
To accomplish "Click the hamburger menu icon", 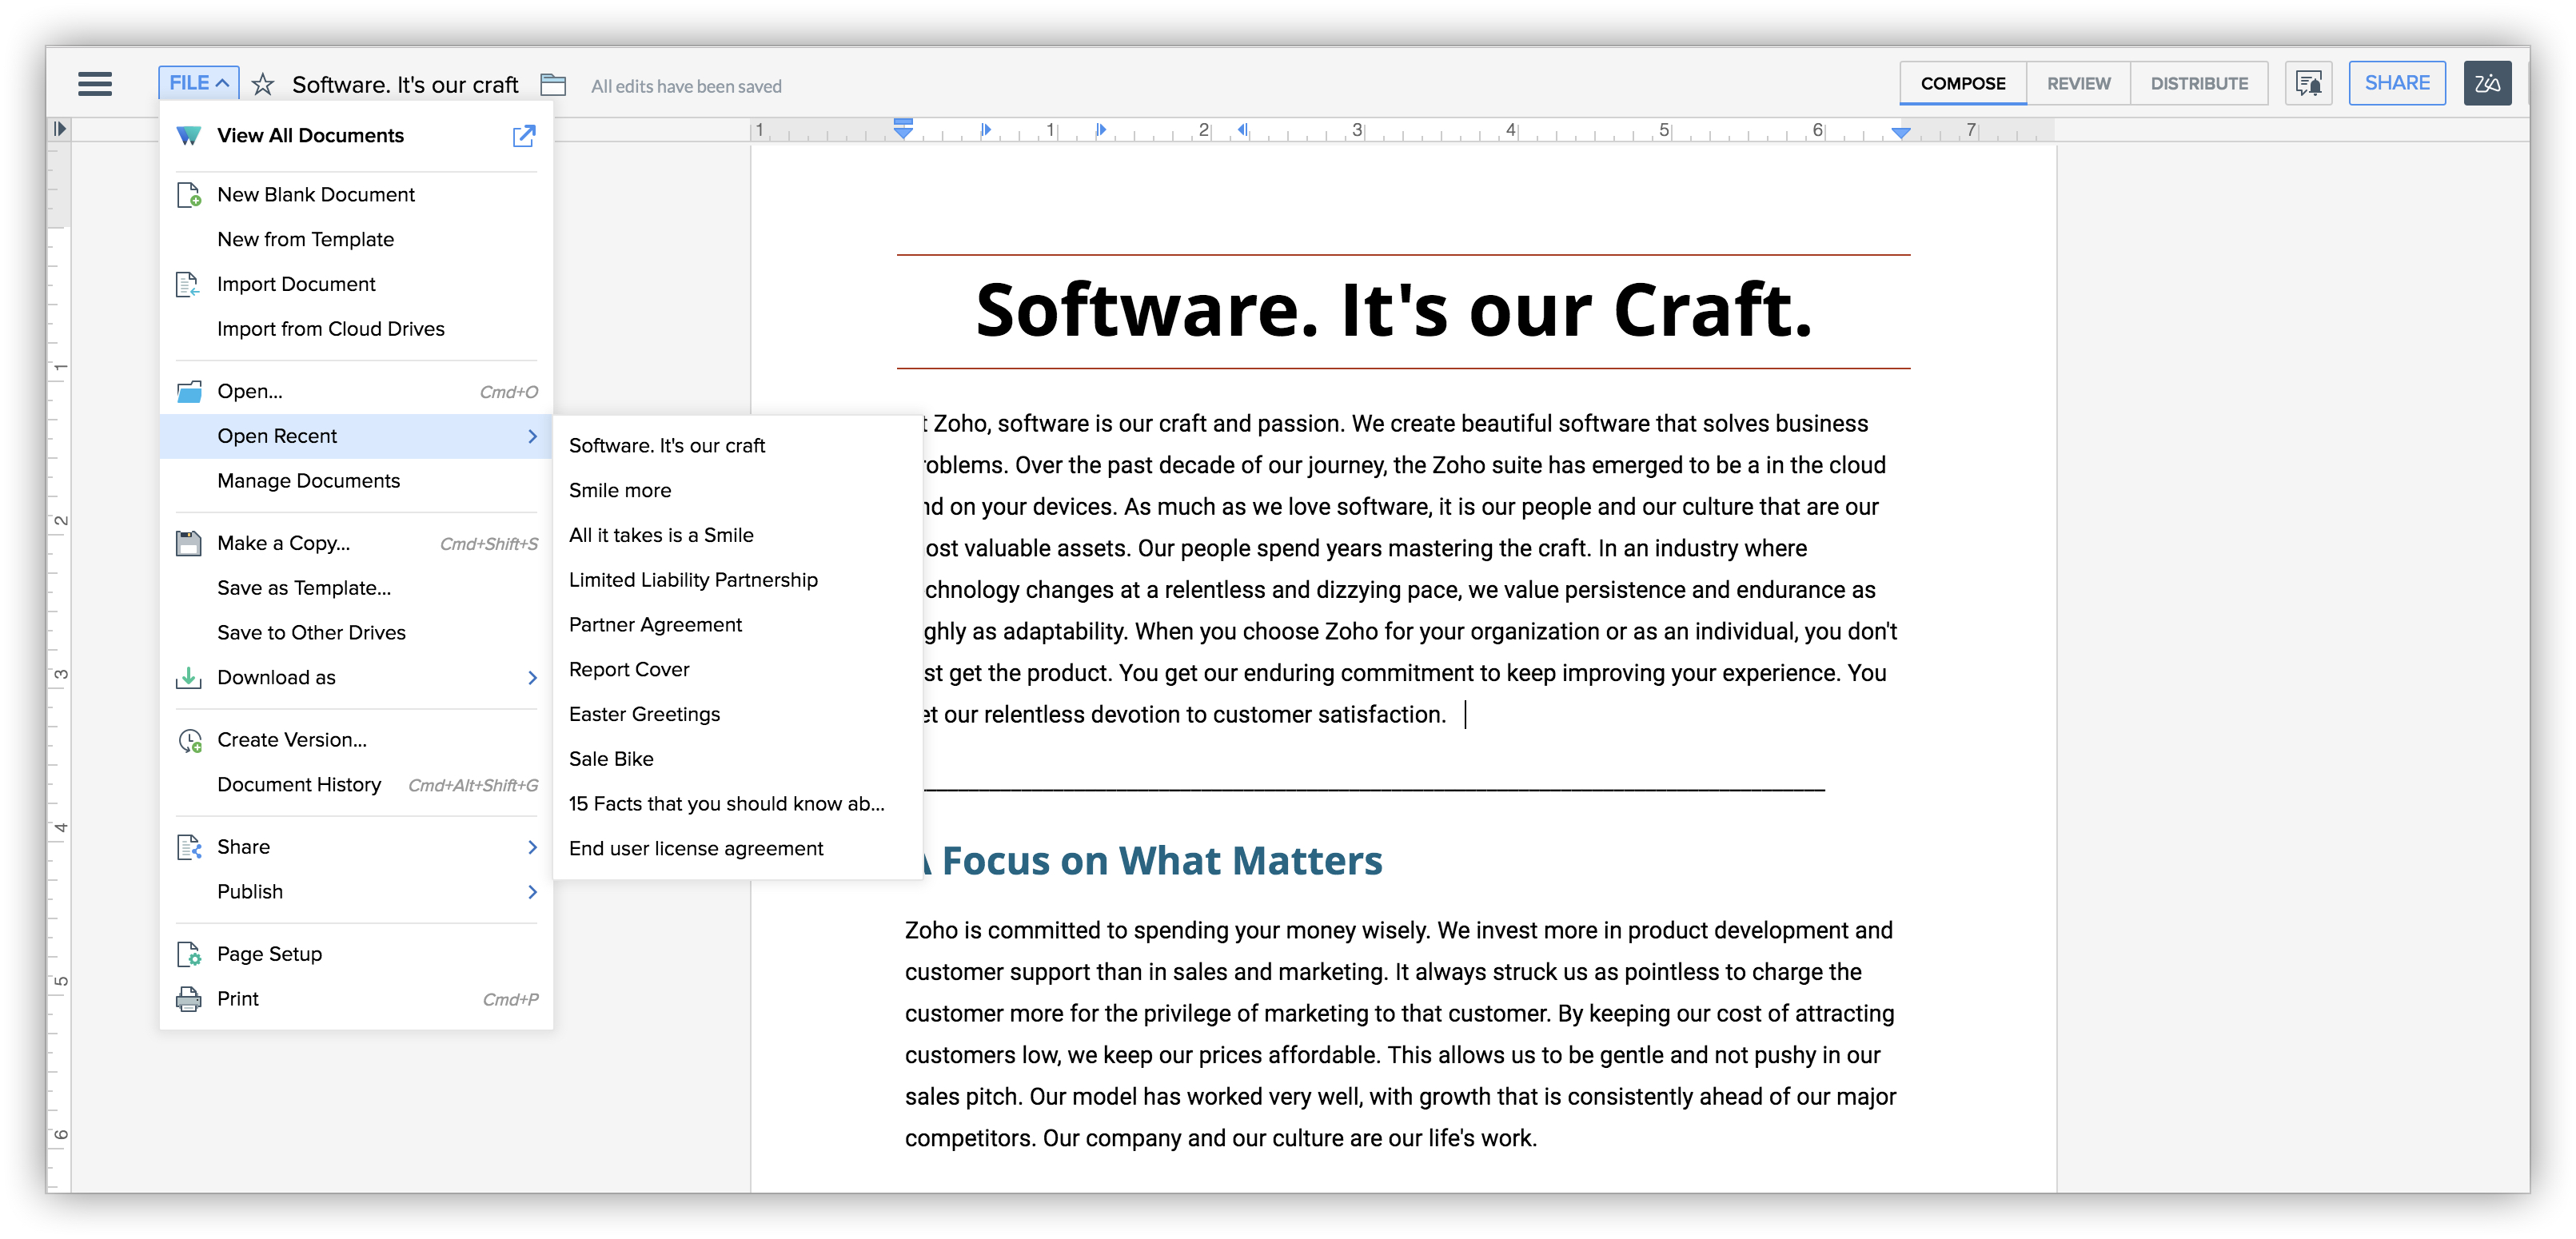I will (x=95, y=84).
